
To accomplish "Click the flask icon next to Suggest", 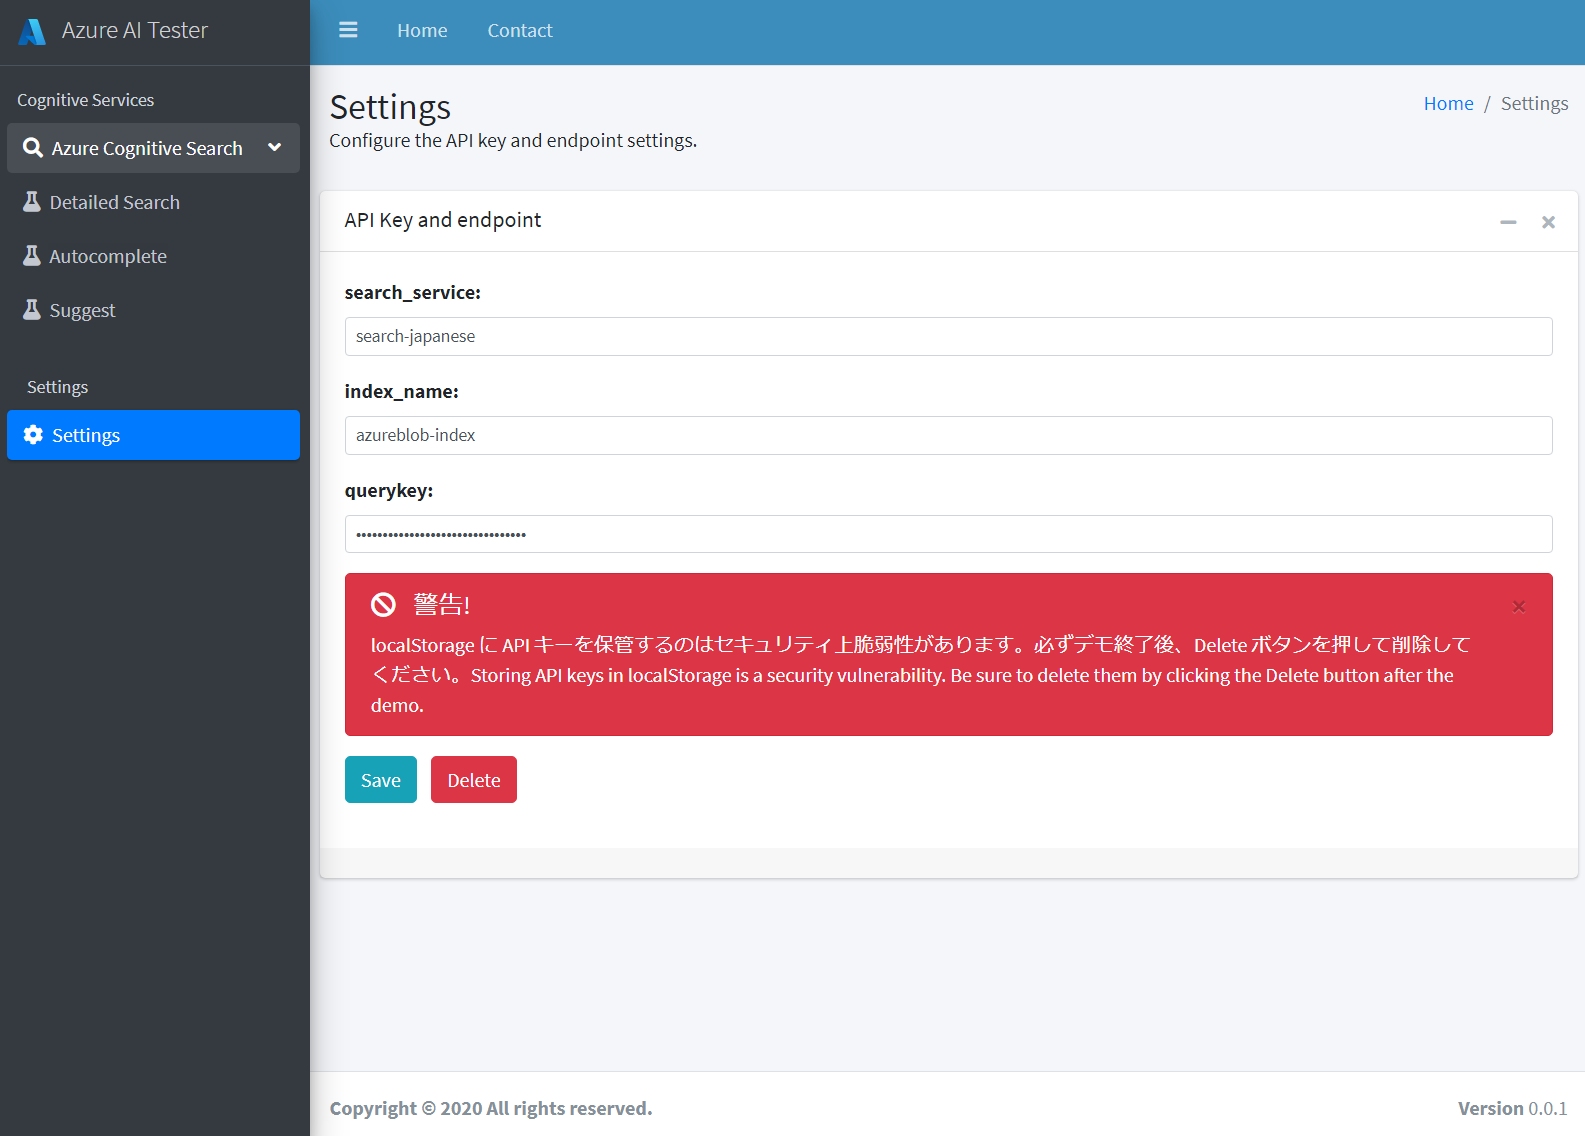I will click(x=32, y=310).
